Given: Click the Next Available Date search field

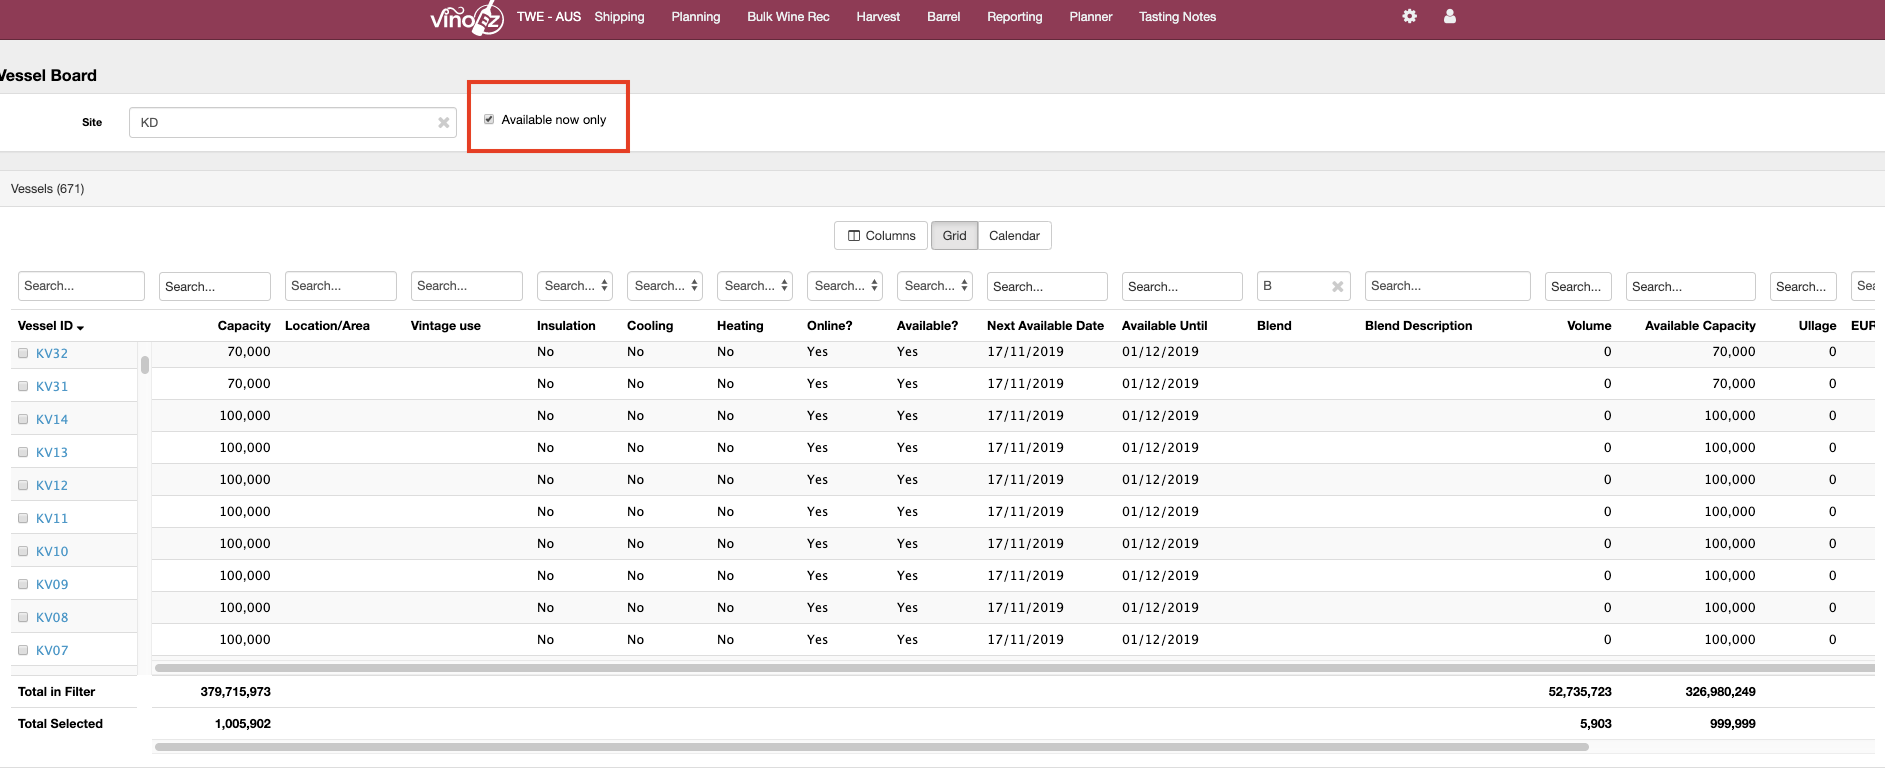Looking at the screenshot, I should pos(1046,286).
